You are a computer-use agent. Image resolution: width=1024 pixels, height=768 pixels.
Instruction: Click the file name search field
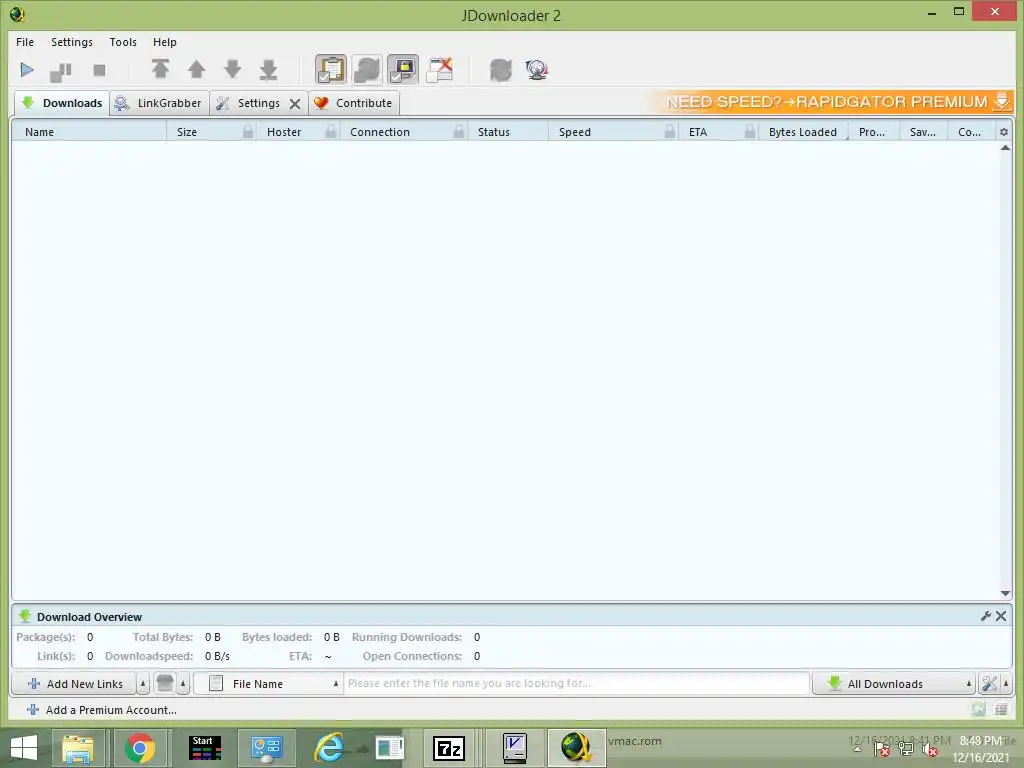[x=577, y=684]
